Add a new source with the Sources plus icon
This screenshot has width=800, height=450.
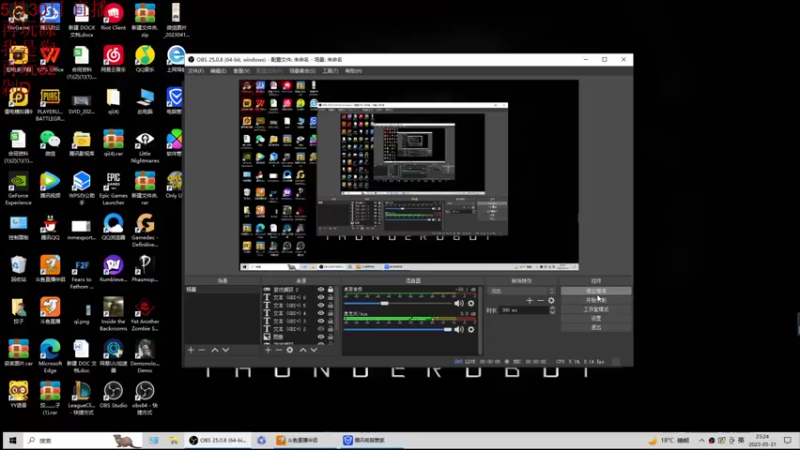tap(268, 350)
